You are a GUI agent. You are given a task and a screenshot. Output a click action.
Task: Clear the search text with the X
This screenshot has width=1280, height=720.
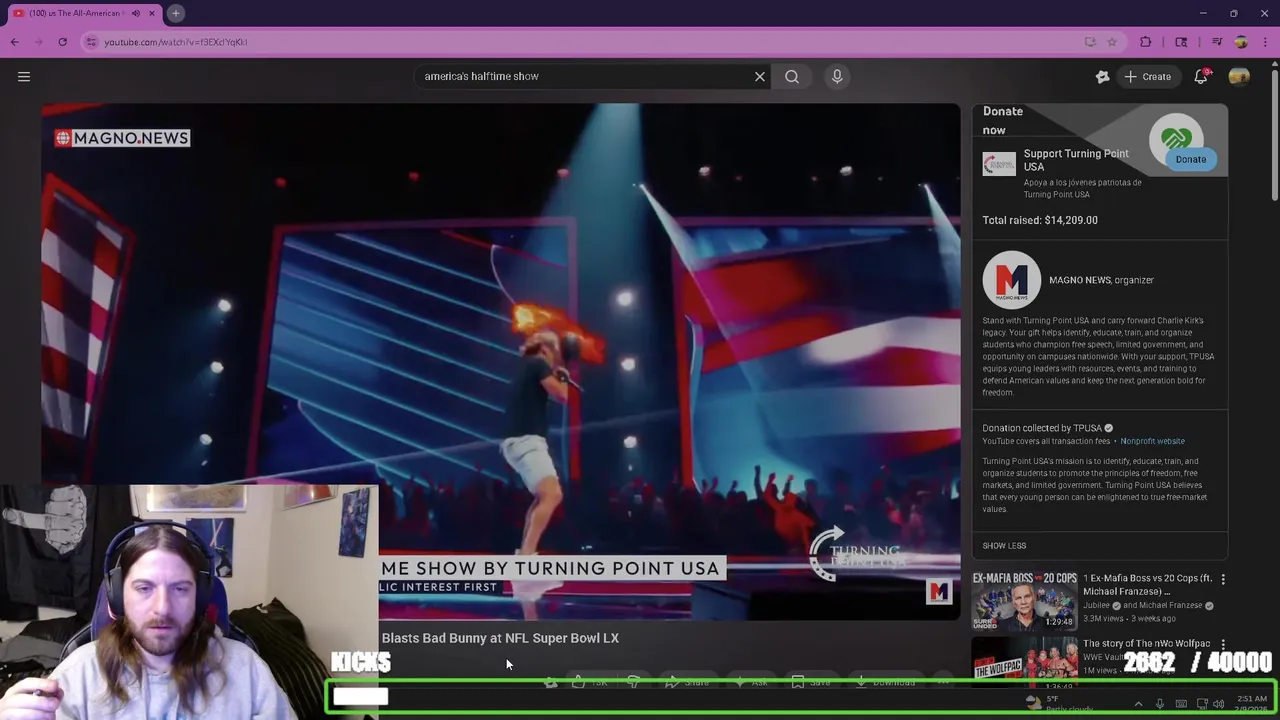pyautogui.click(x=760, y=76)
